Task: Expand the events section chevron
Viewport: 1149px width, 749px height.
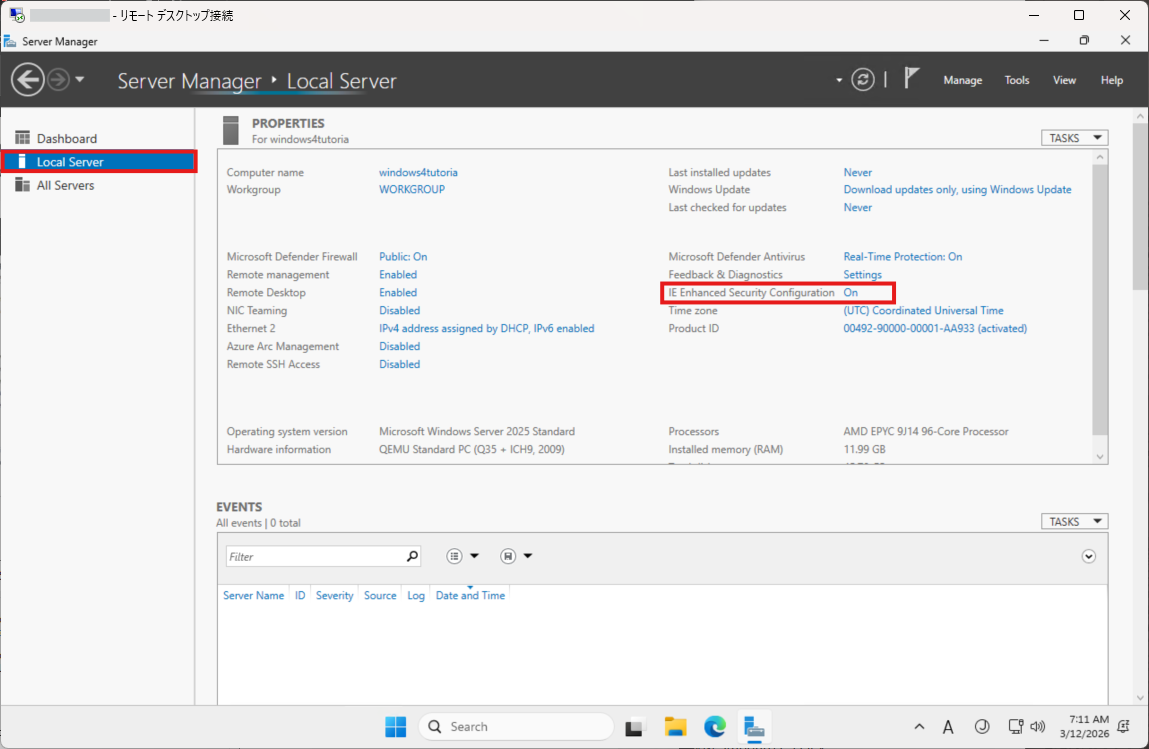Action: (1089, 556)
